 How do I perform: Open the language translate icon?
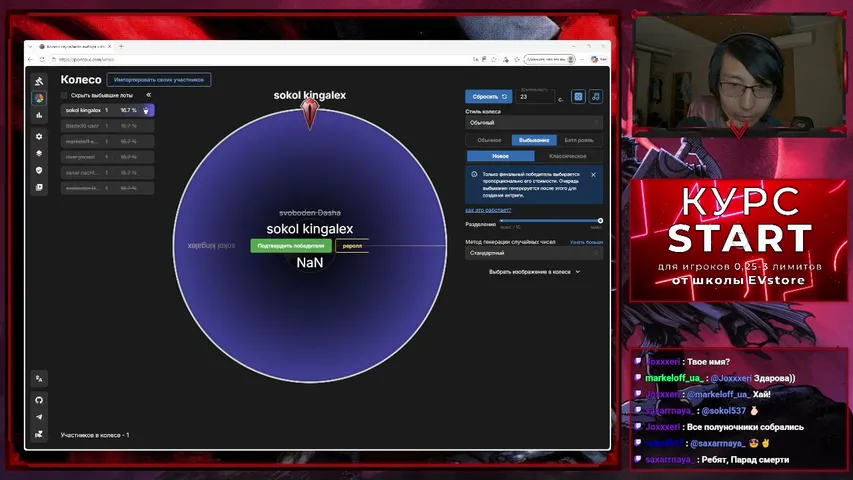click(x=39, y=378)
